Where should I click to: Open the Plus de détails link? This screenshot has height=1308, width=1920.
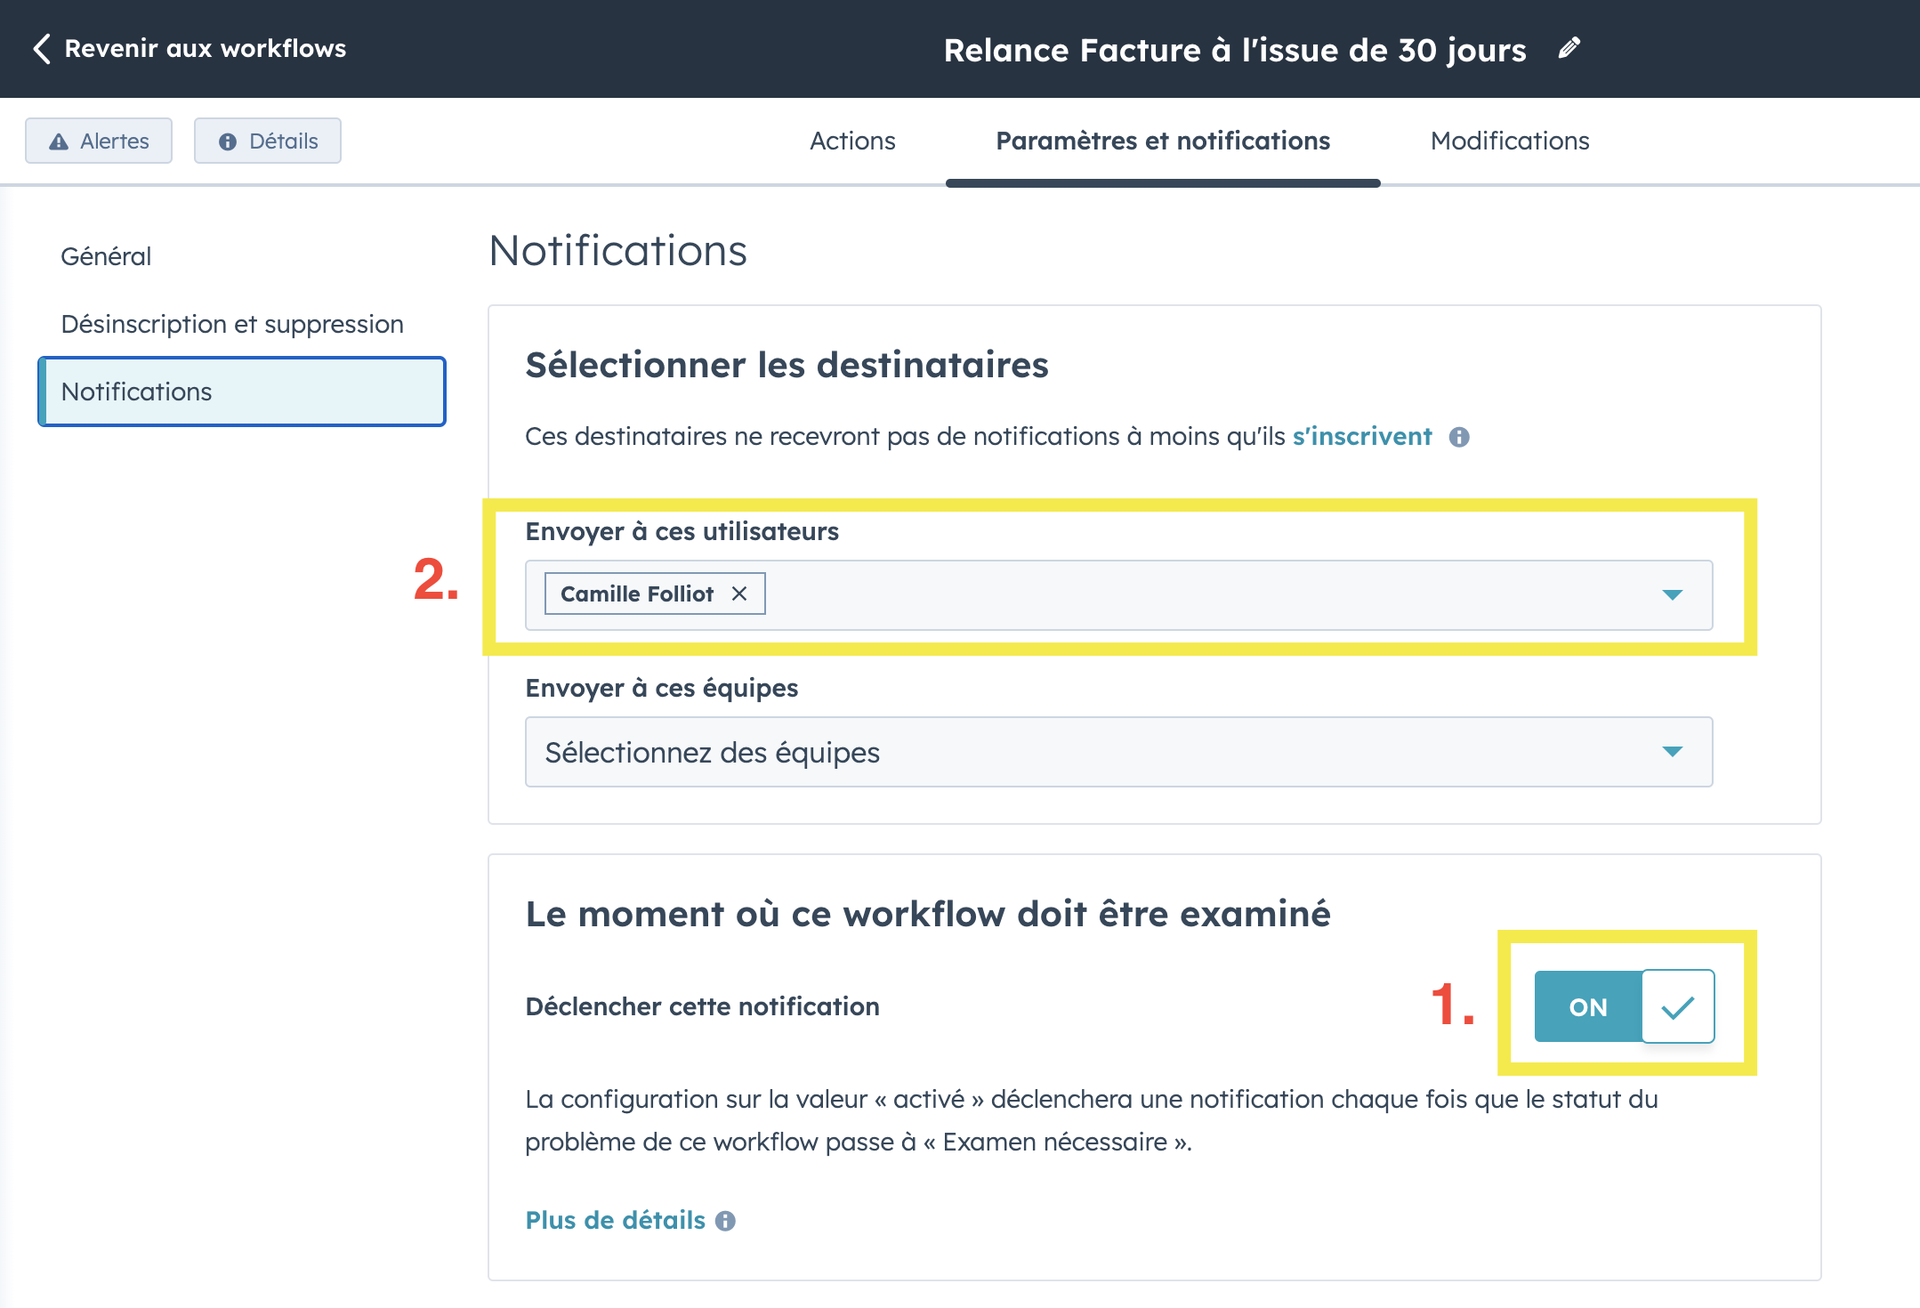click(x=615, y=1220)
